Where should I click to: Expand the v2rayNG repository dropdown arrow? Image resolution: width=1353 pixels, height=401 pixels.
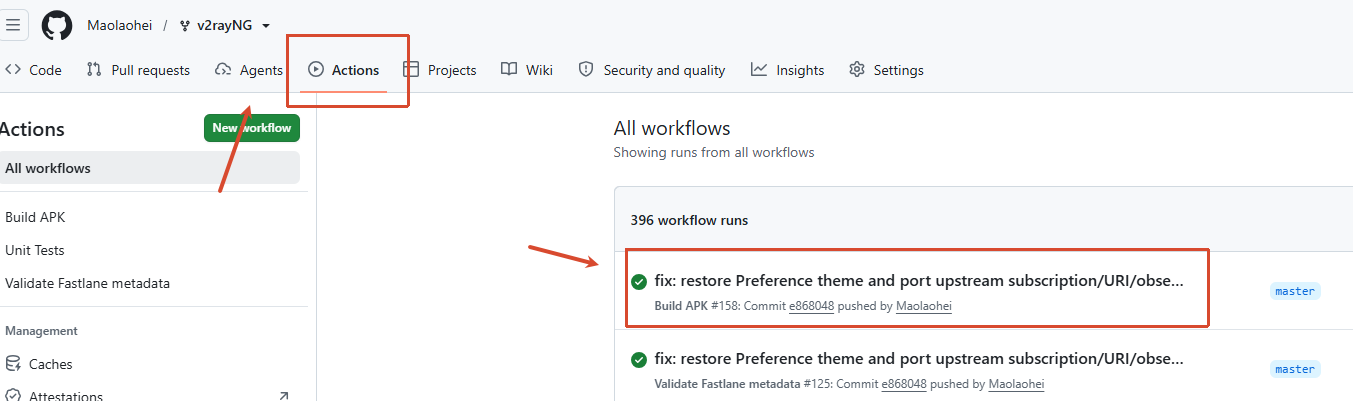[265, 26]
